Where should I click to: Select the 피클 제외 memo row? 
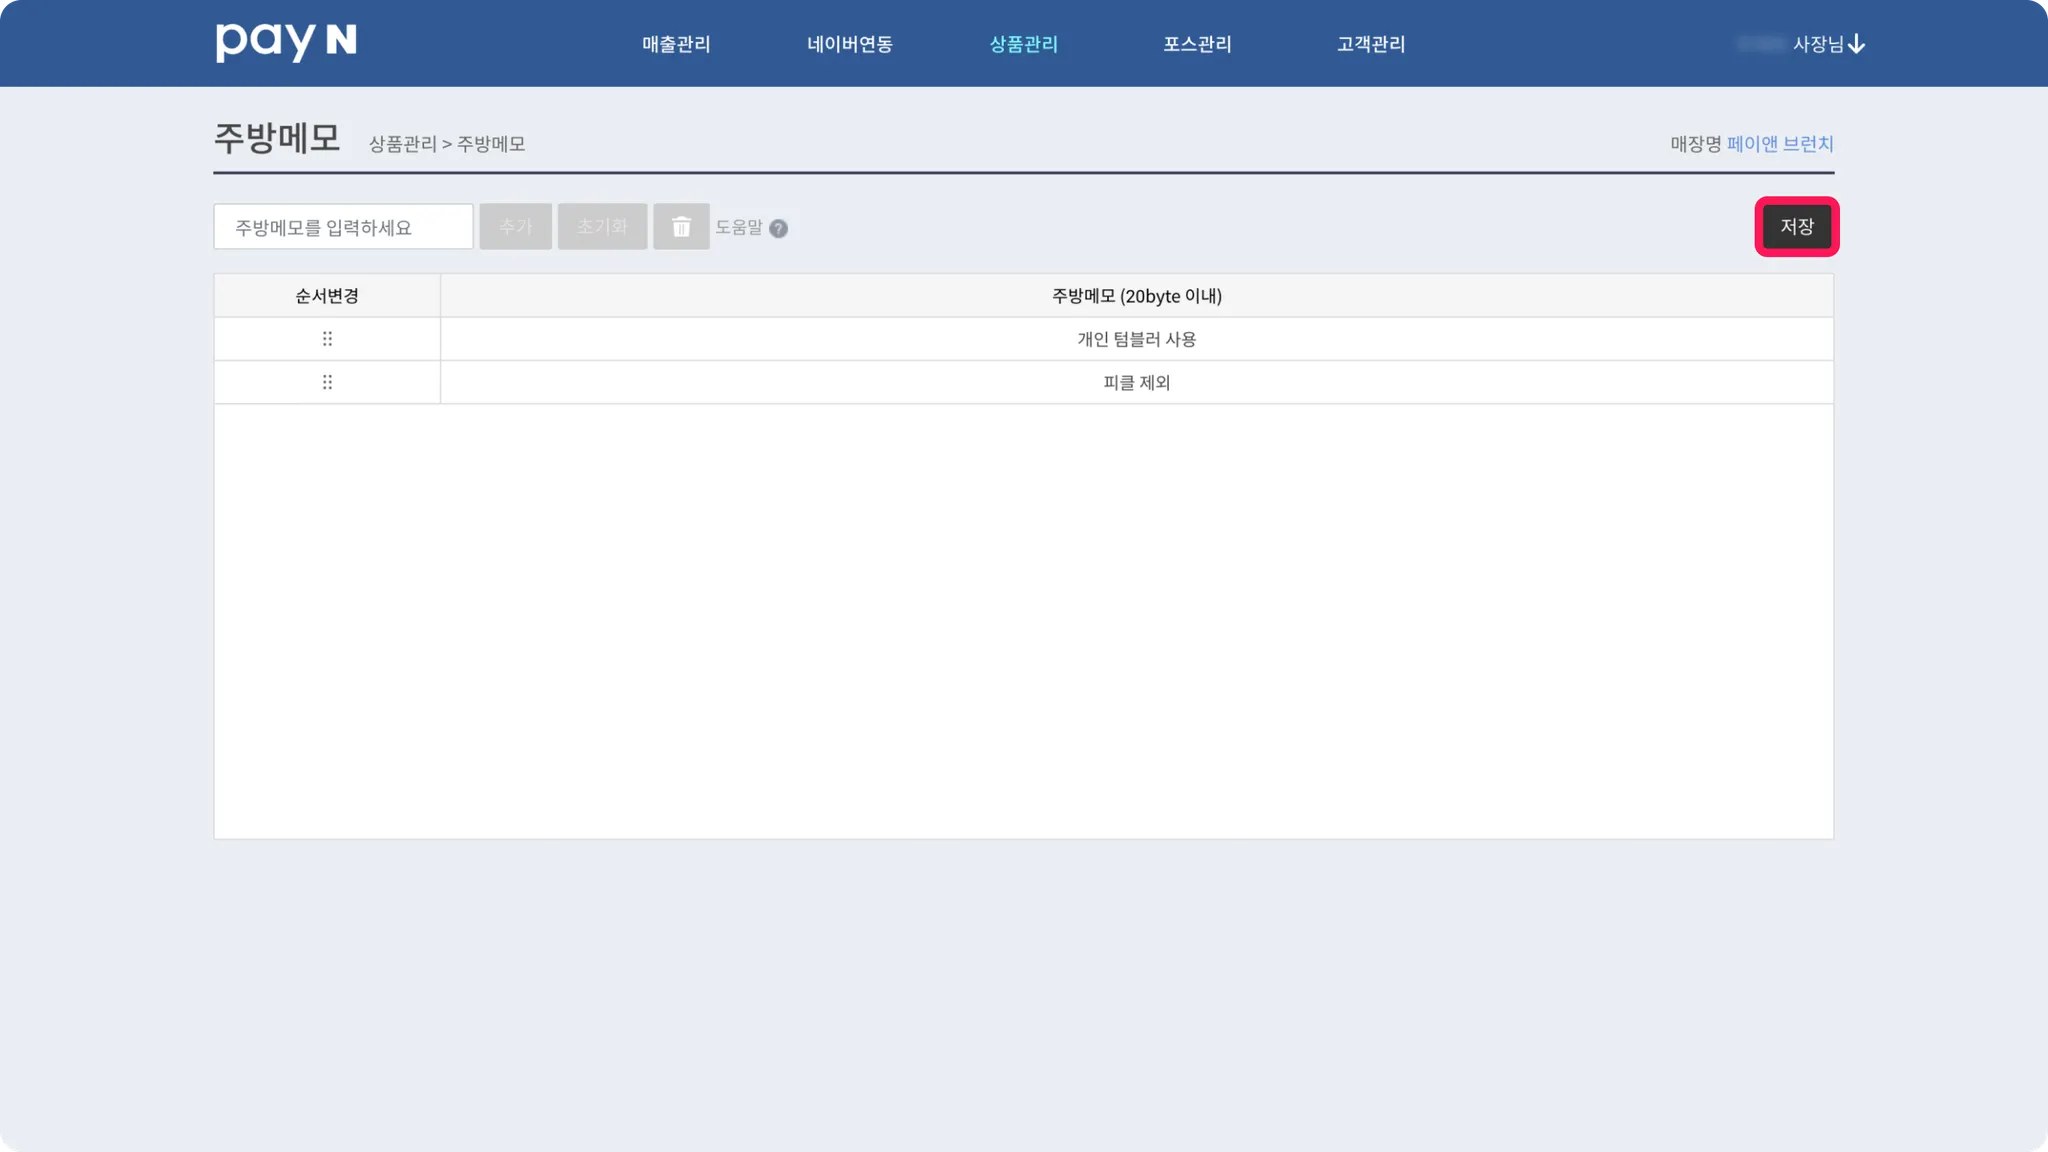pos(1136,382)
